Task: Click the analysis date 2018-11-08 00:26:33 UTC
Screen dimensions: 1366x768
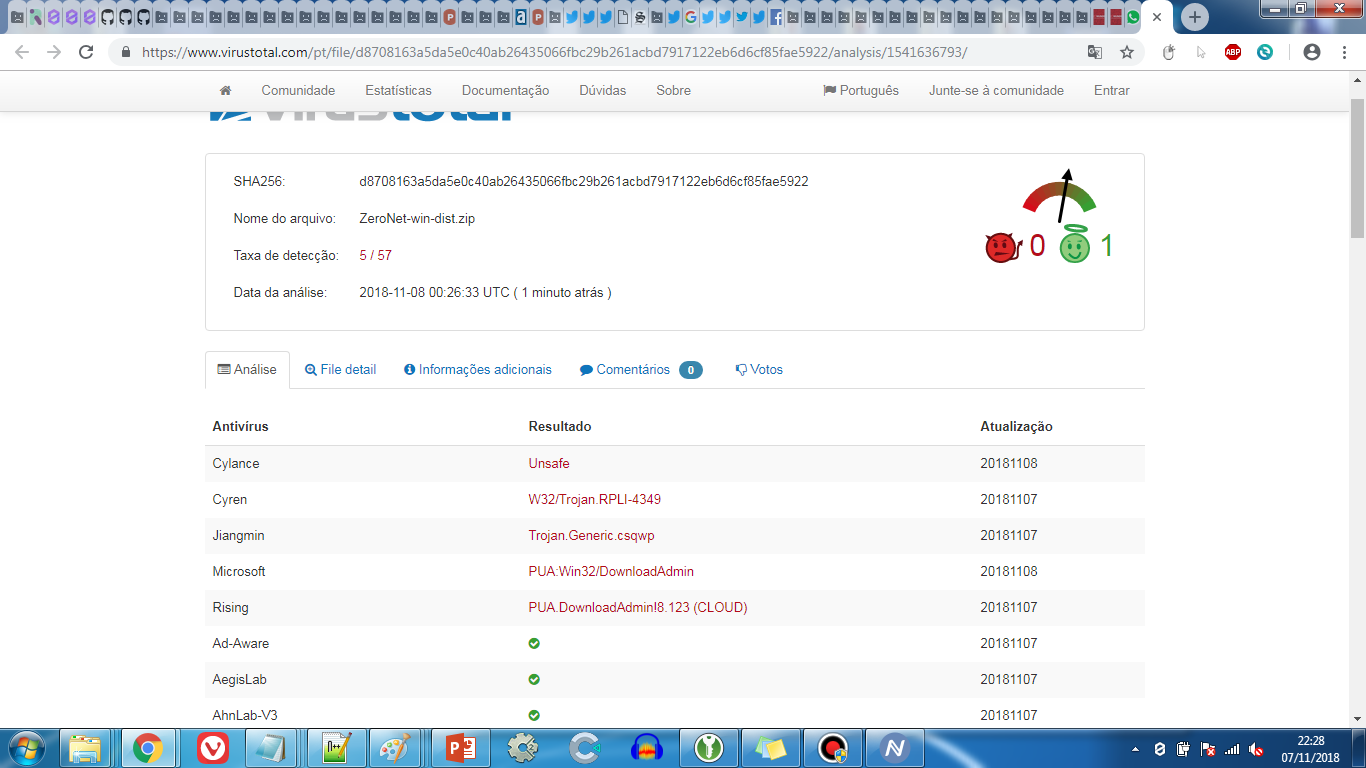Action: pos(435,292)
